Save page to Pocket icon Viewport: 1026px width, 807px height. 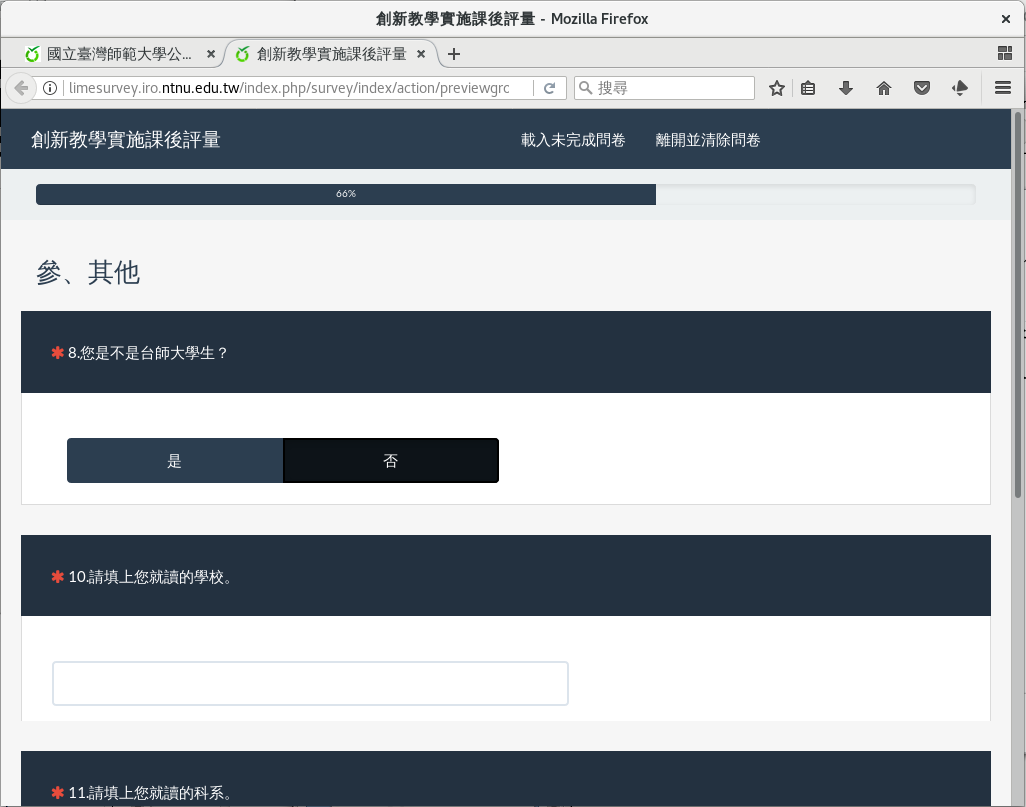coord(922,88)
